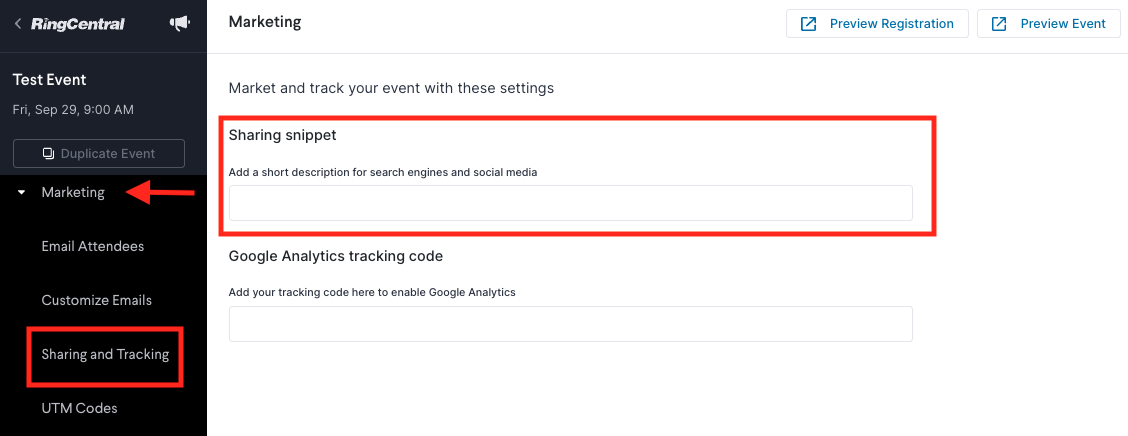This screenshot has height=436, width=1128.
Task: Open Email Attendees page
Action: tap(93, 246)
